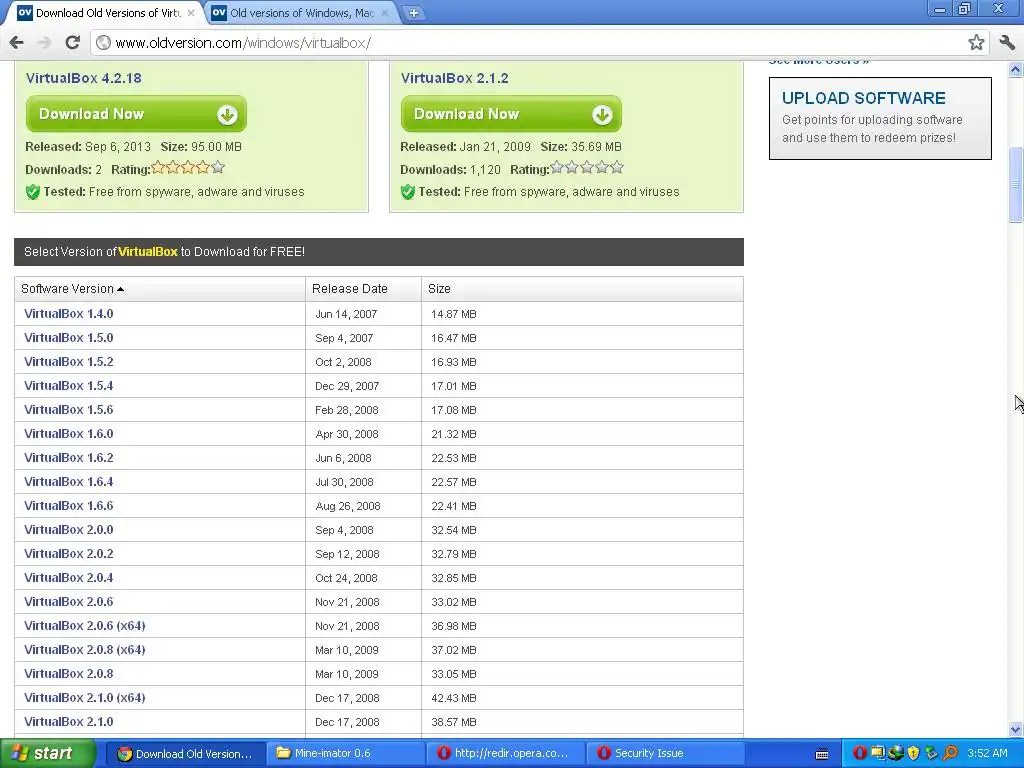This screenshot has width=1024, height=768.
Task: Open VirtualBox 1.6.4 version link
Action: (69, 482)
